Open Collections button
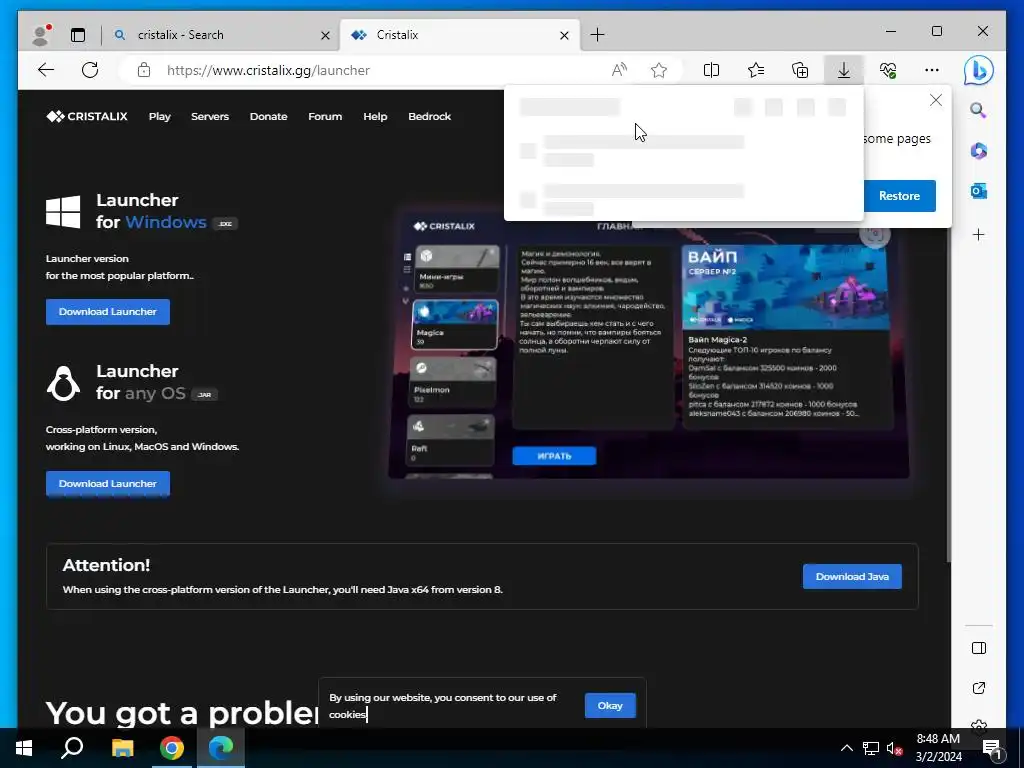 click(800, 70)
